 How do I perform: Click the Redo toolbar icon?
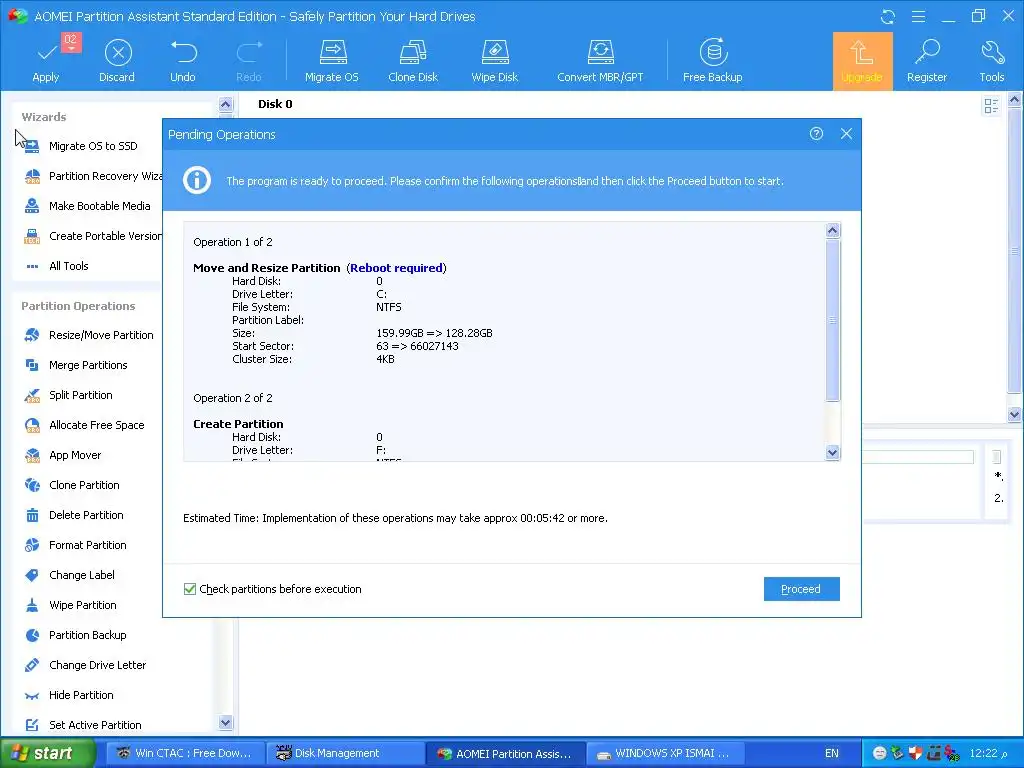coord(249,61)
